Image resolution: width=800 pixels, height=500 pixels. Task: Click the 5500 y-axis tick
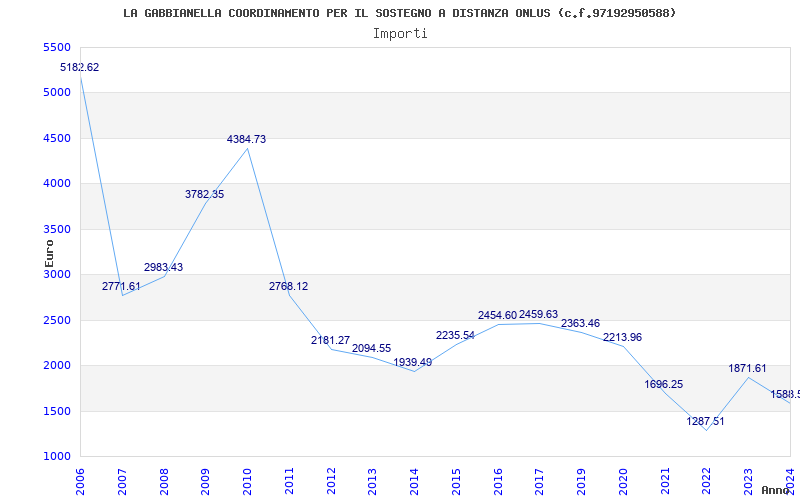click(x=57, y=47)
